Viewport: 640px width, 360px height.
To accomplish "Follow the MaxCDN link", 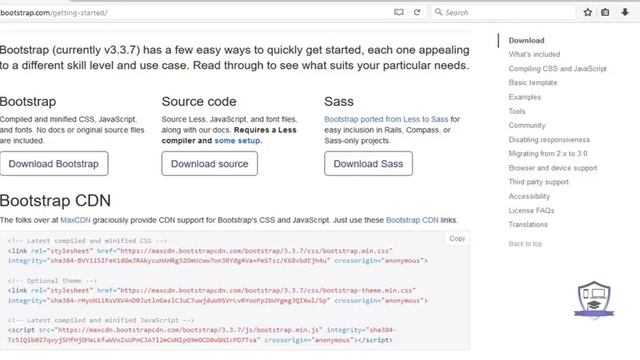I will pyautogui.click(x=75, y=220).
